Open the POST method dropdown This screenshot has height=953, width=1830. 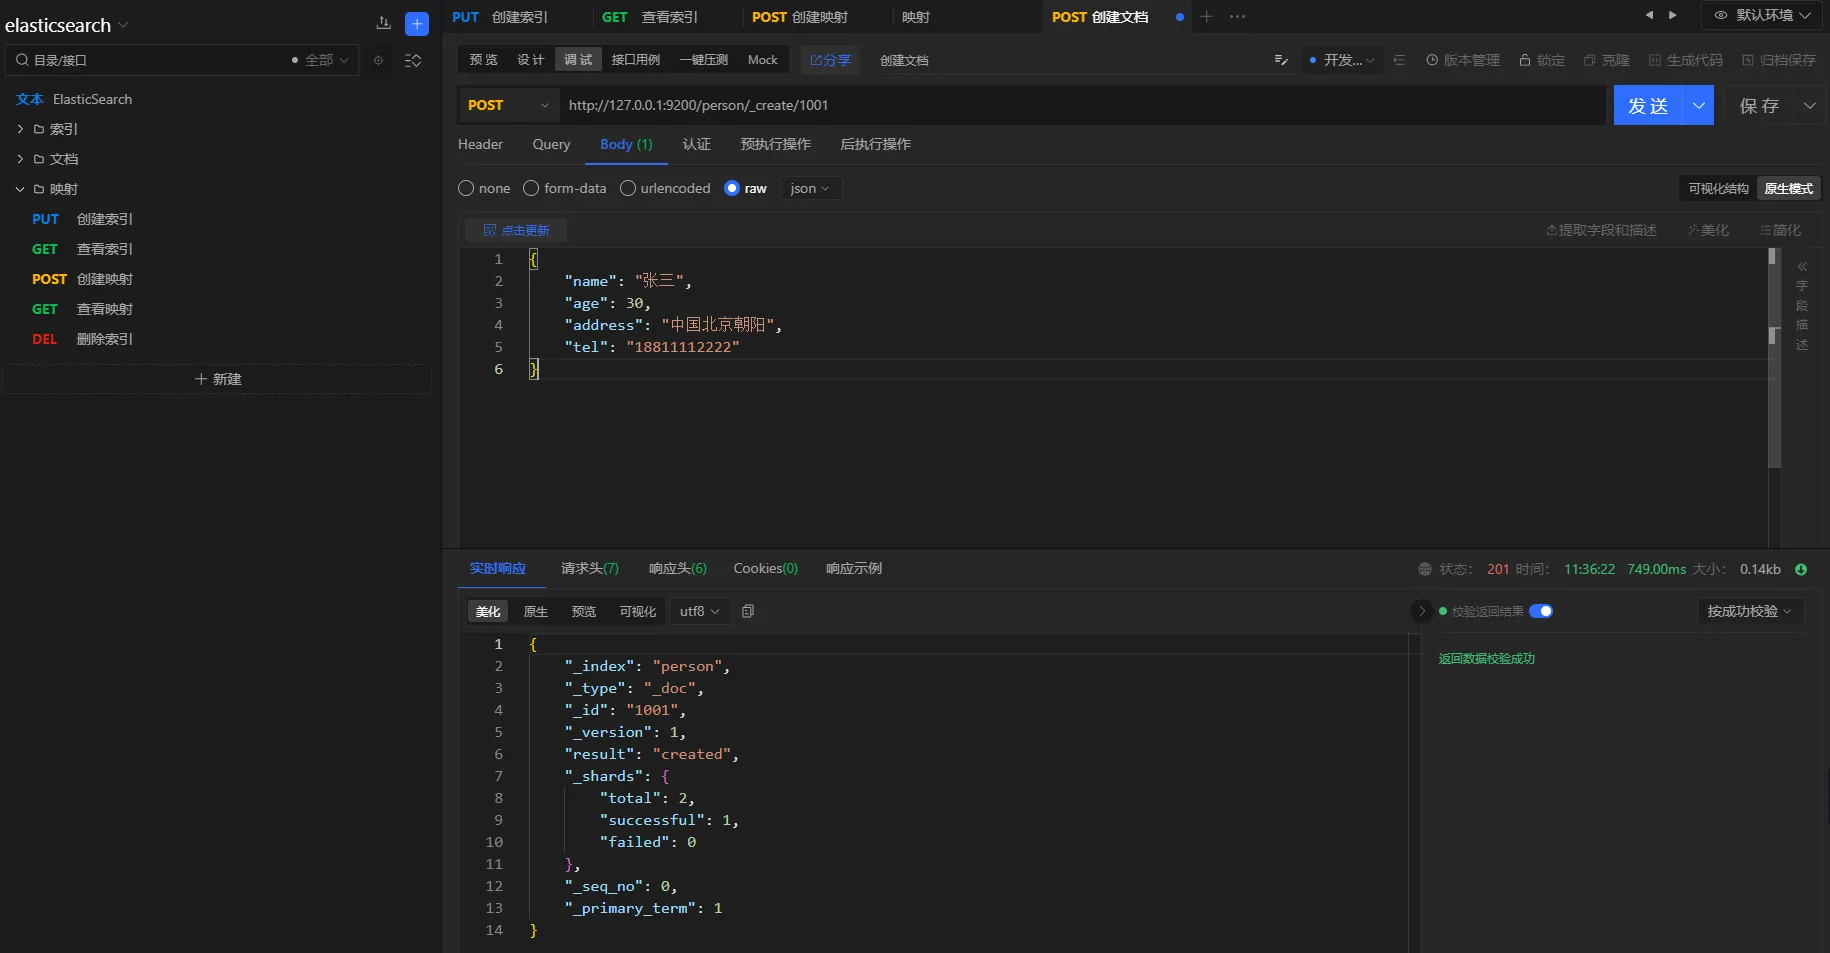[508, 105]
